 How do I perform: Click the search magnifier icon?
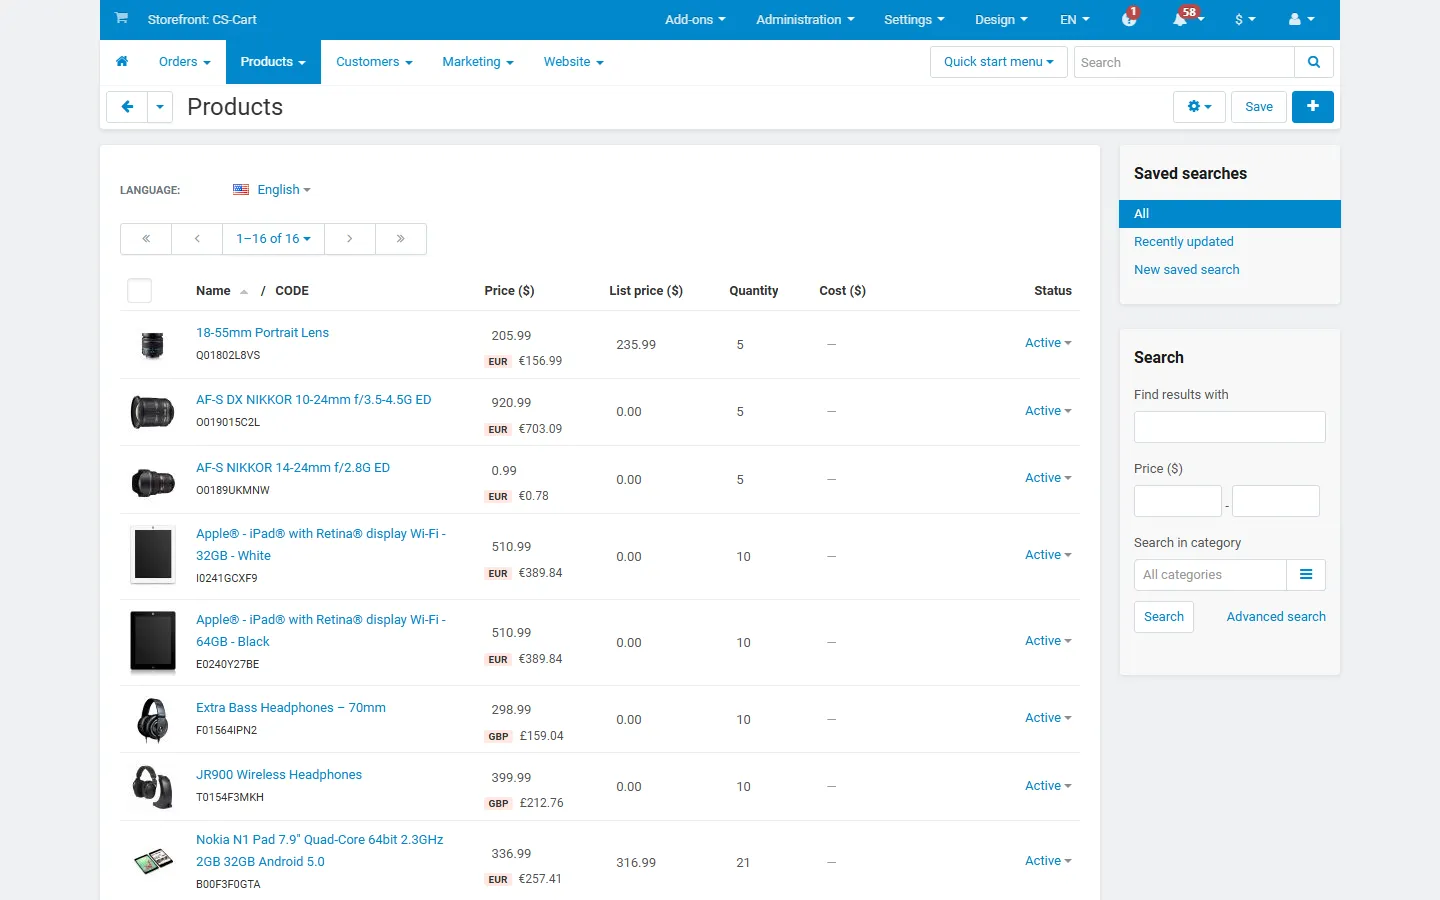(x=1314, y=62)
